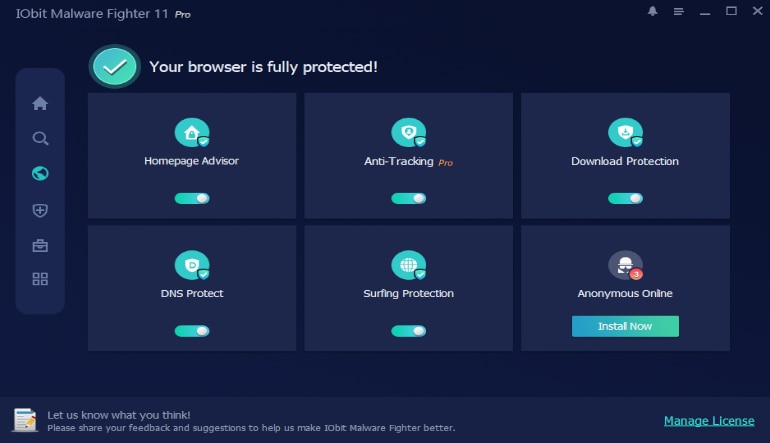Click the DNS Protect icon
The width and height of the screenshot is (770, 443).
pyautogui.click(x=192, y=265)
